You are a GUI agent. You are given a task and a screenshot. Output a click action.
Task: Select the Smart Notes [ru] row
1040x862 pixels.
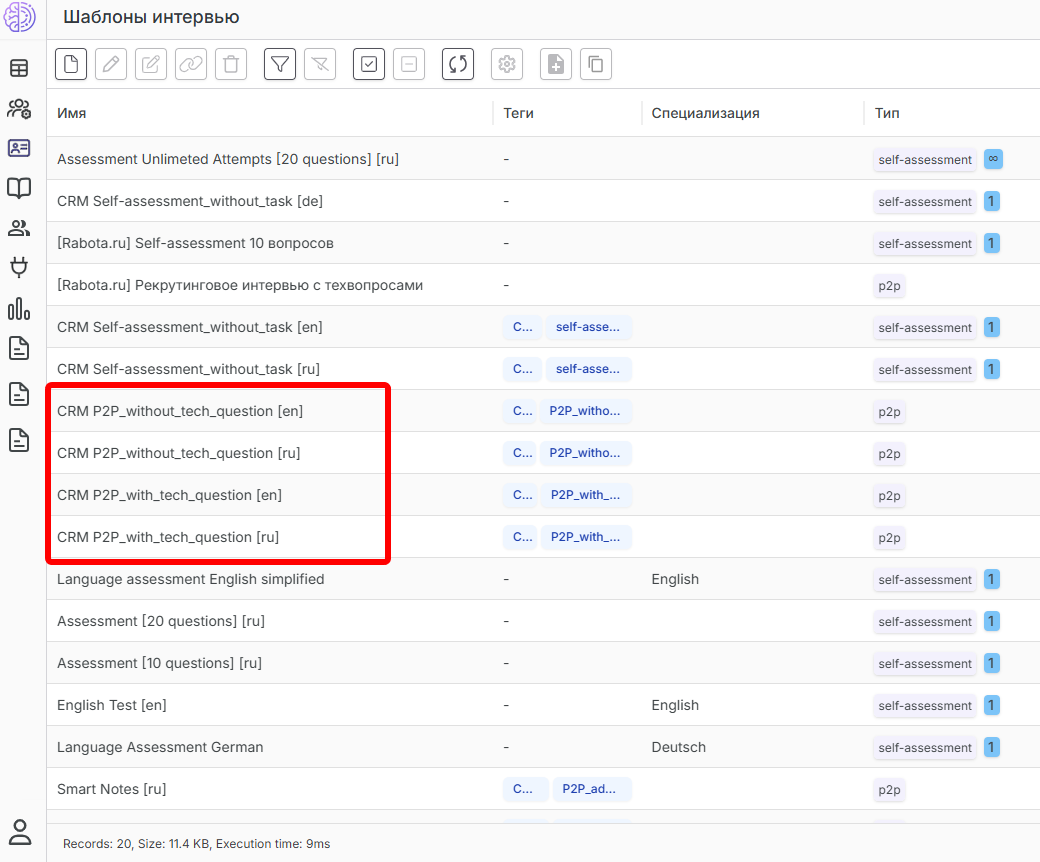[112, 789]
